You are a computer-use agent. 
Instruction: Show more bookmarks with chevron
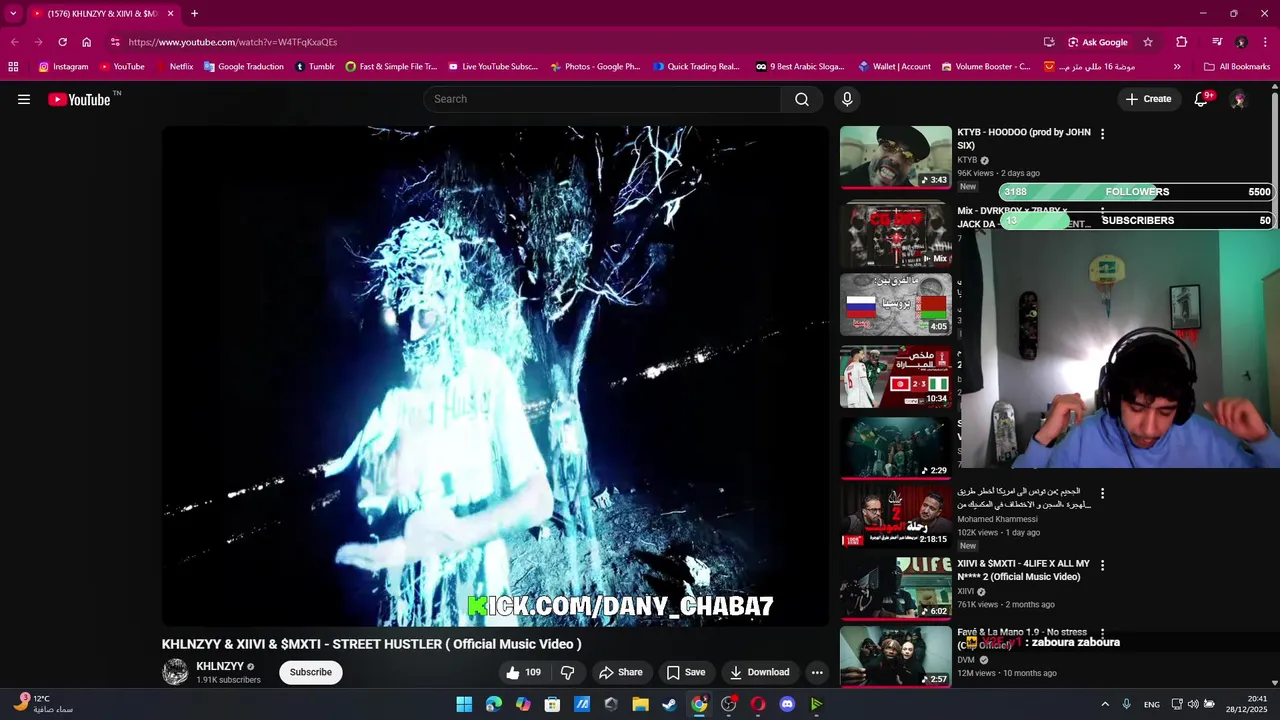point(1177,67)
